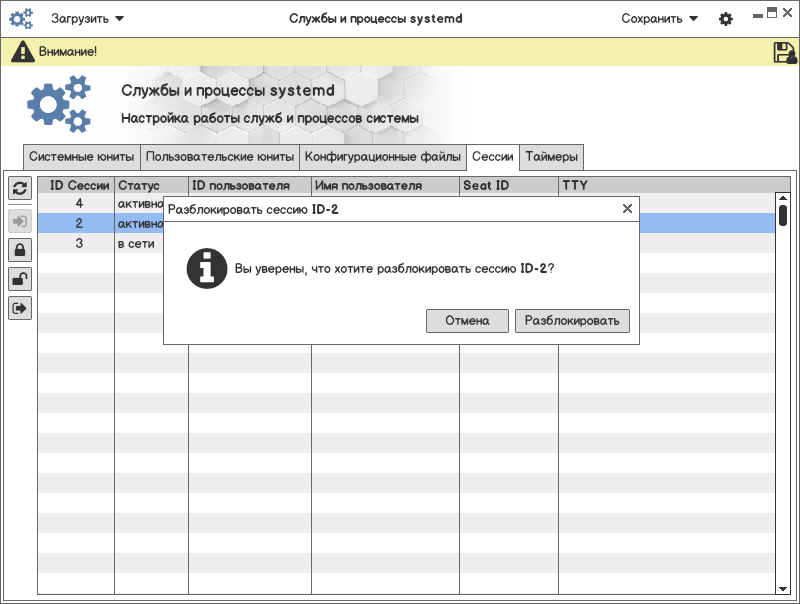Confirm with the Разблокировать button
Screen dimensions: 800x604
573,321
